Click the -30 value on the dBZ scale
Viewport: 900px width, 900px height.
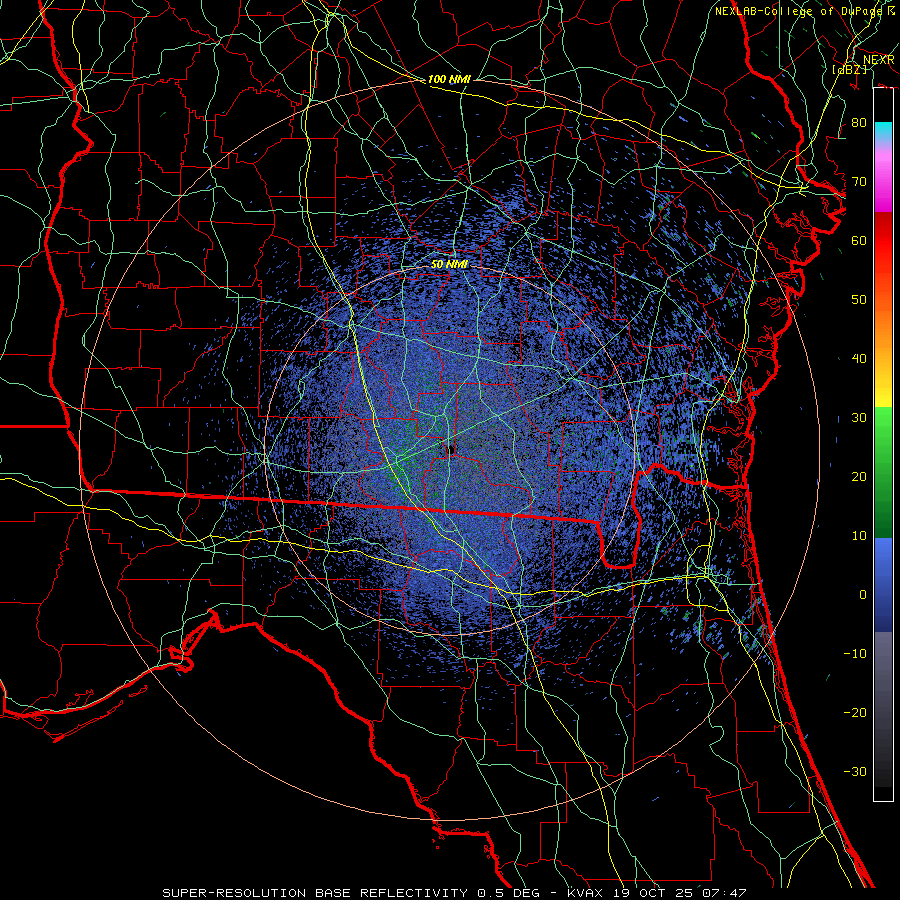pyautogui.click(x=855, y=771)
